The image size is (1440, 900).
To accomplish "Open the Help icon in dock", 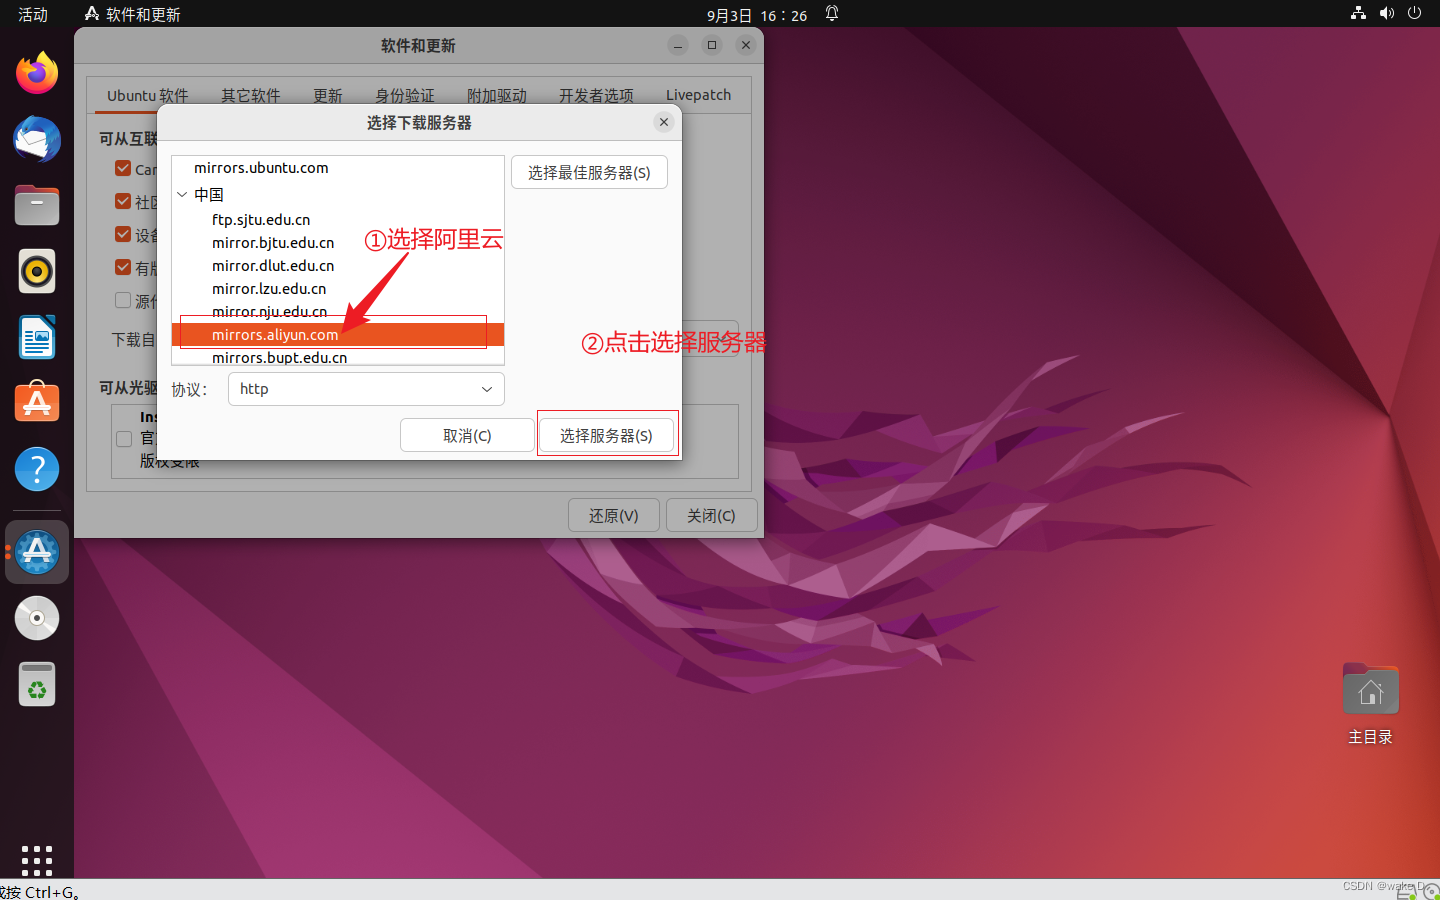I will click(x=37, y=469).
